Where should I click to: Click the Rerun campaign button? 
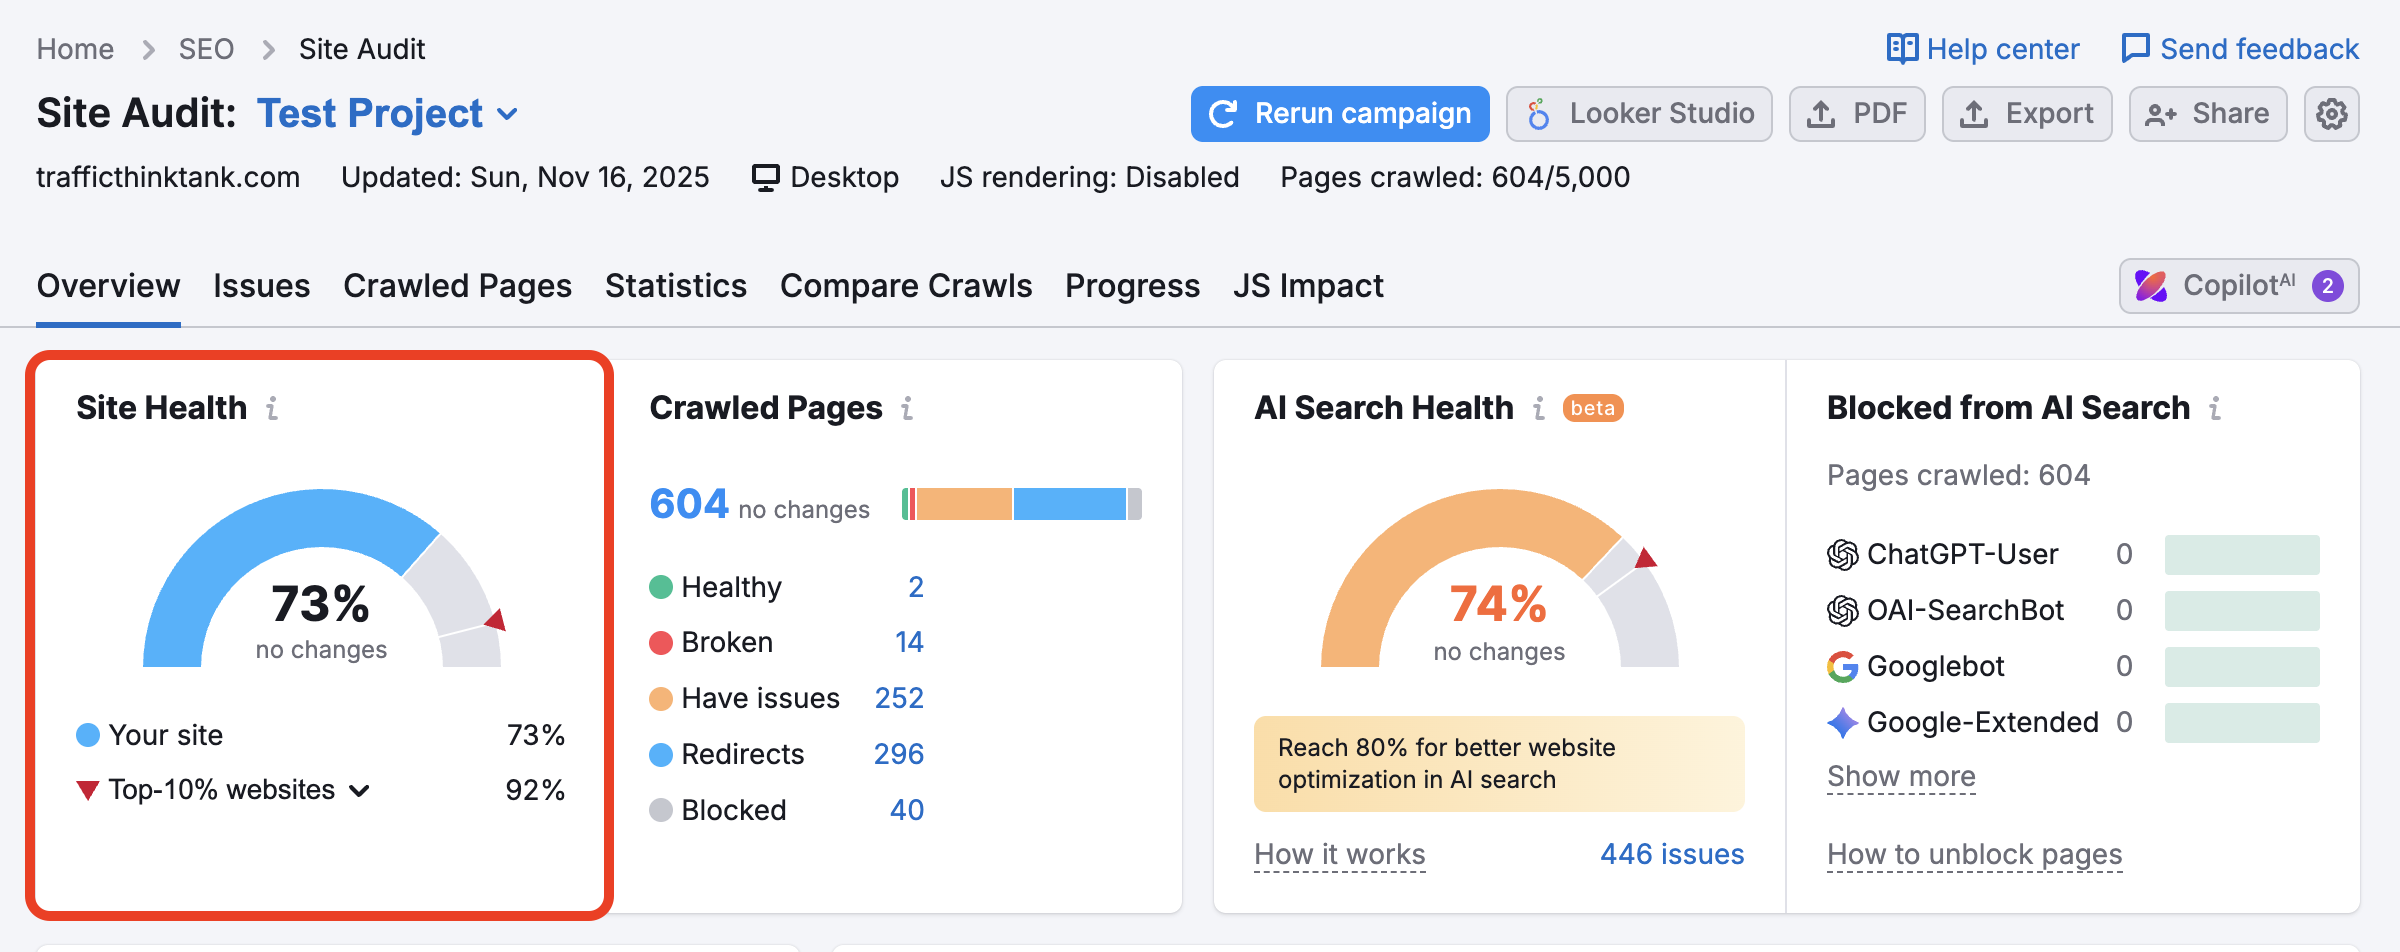(1339, 113)
